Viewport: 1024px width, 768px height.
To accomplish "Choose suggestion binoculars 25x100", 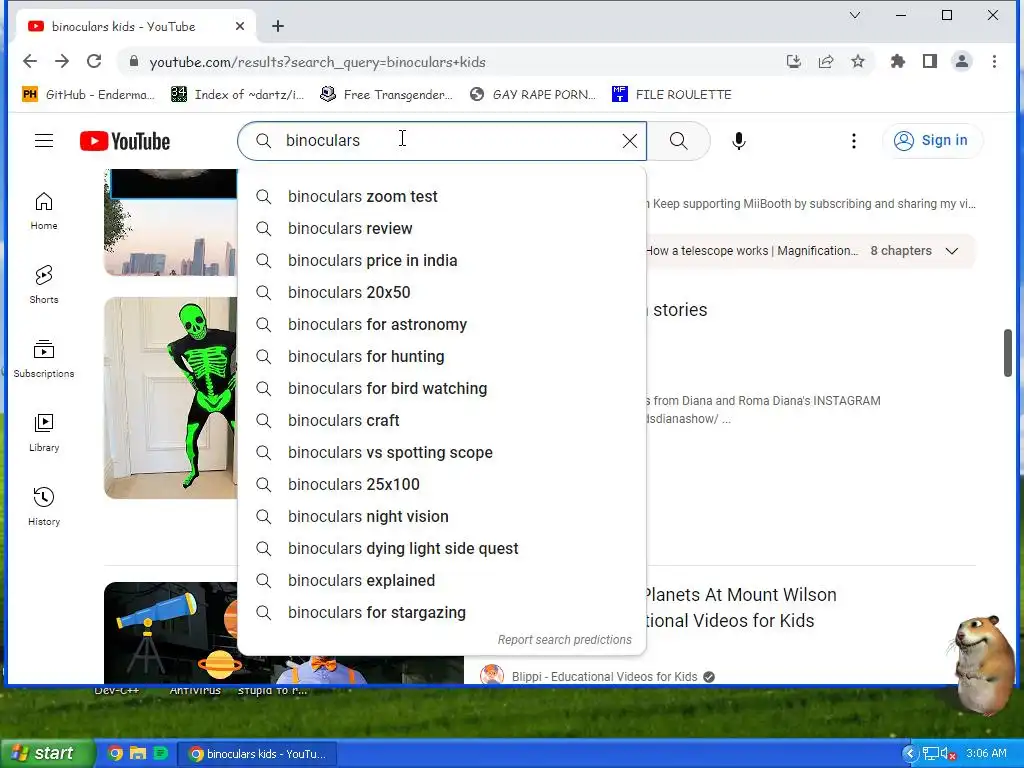I will pyautogui.click(x=442, y=485).
